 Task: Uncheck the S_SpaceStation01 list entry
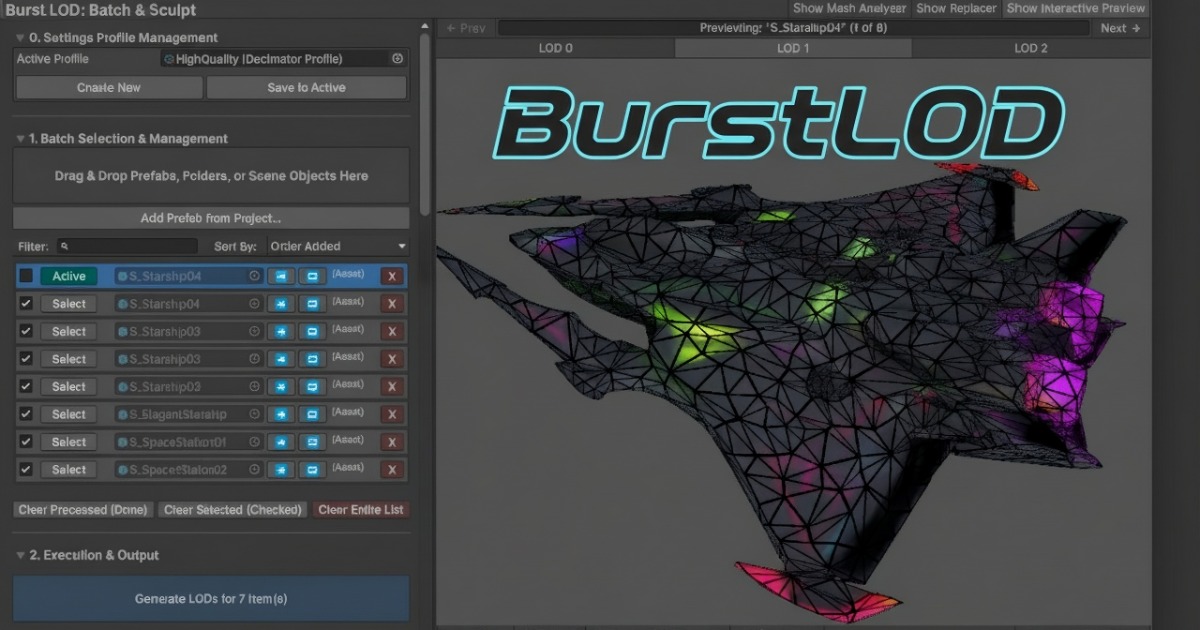[25, 441]
